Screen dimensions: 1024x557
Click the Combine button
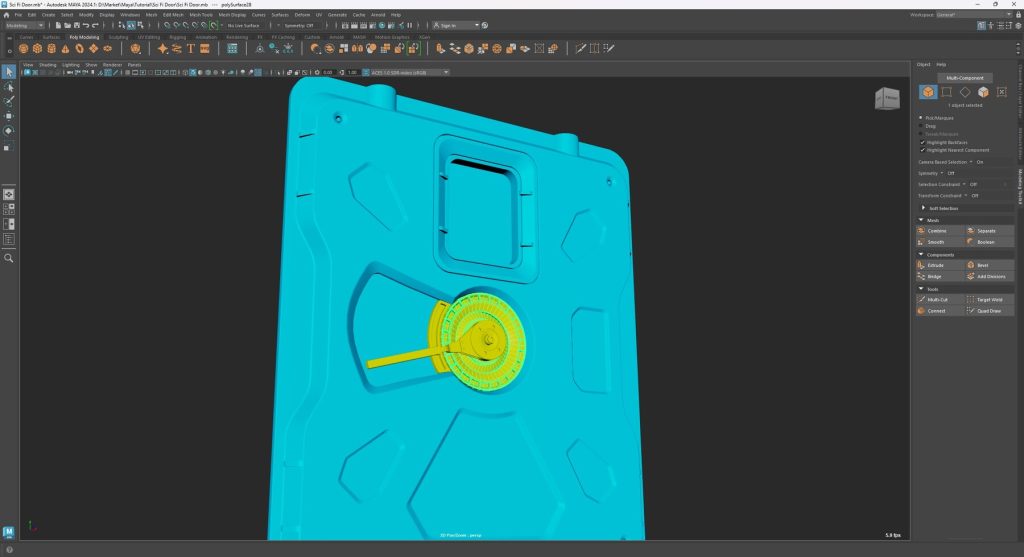940,231
